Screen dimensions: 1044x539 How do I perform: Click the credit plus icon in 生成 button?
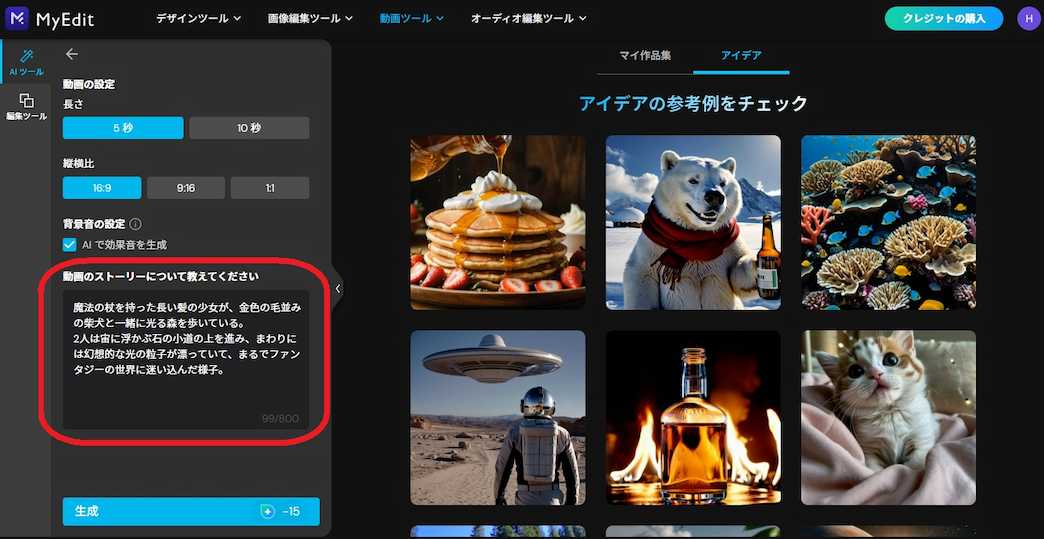pyautogui.click(x=268, y=512)
